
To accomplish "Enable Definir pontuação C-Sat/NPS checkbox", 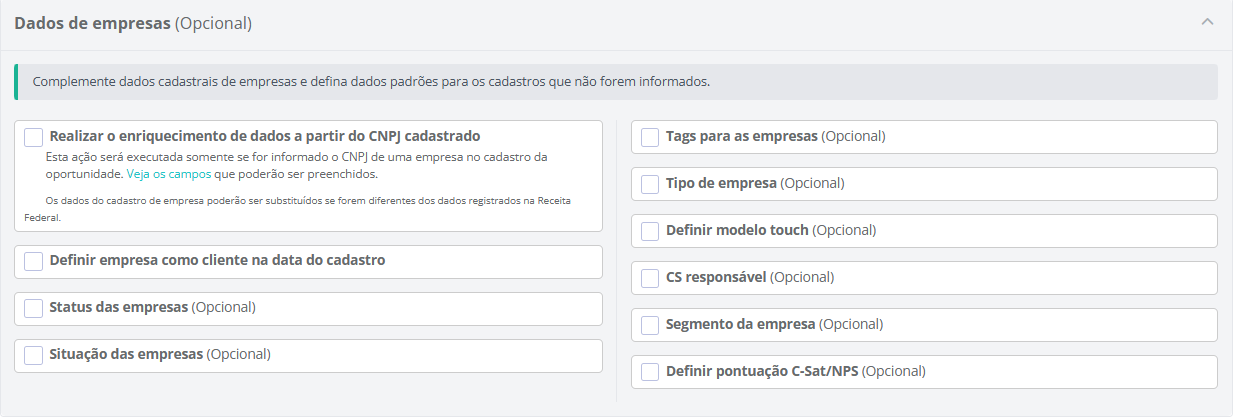I will pyautogui.click(x=650, y=372).
